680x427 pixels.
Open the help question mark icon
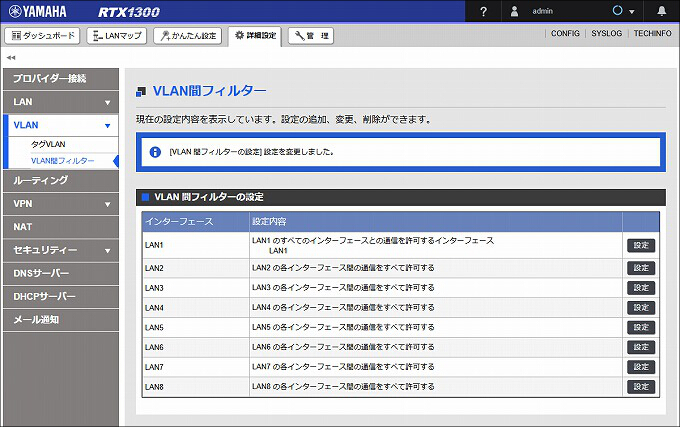483,11
